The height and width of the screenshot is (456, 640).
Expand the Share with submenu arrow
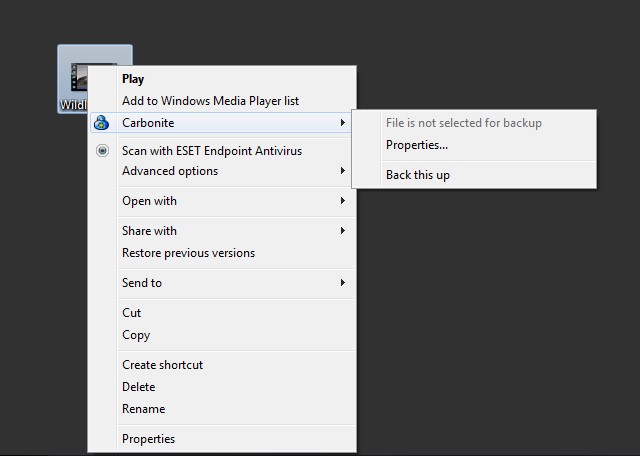tap(343, 231)
